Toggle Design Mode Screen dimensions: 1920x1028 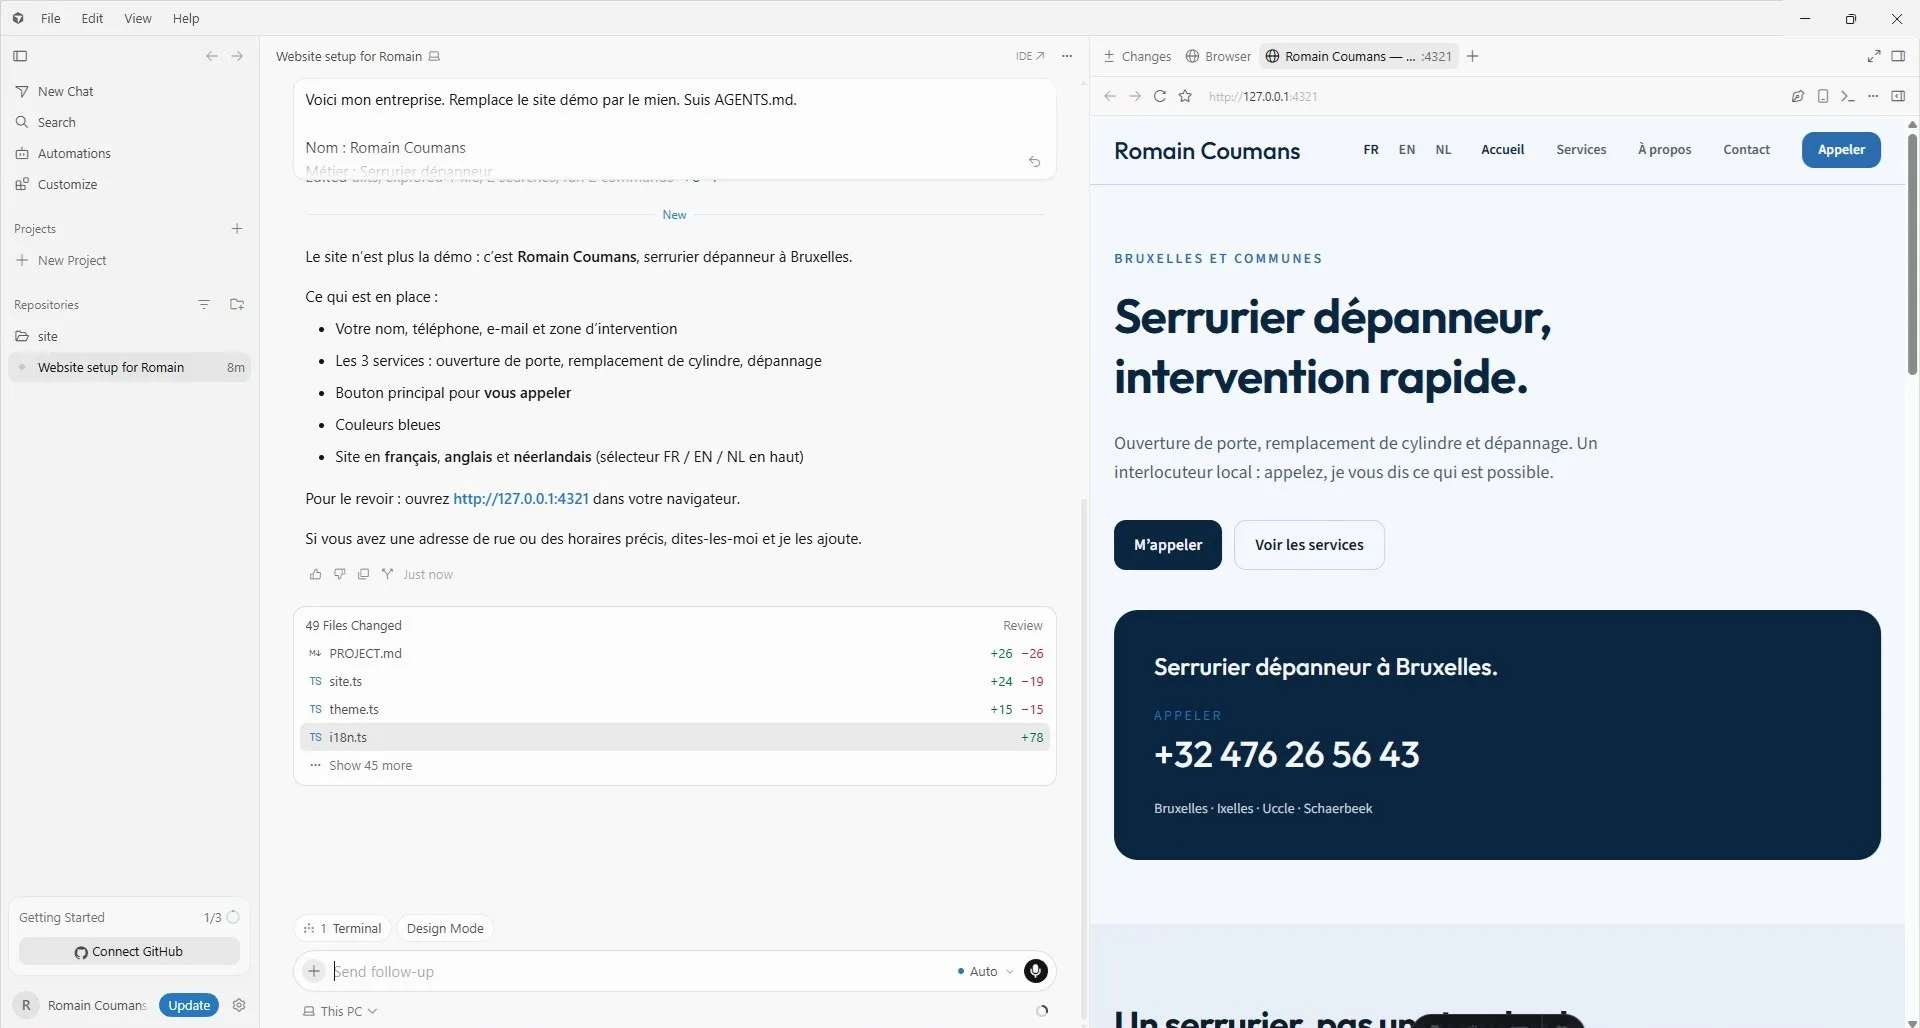(445, 928)
